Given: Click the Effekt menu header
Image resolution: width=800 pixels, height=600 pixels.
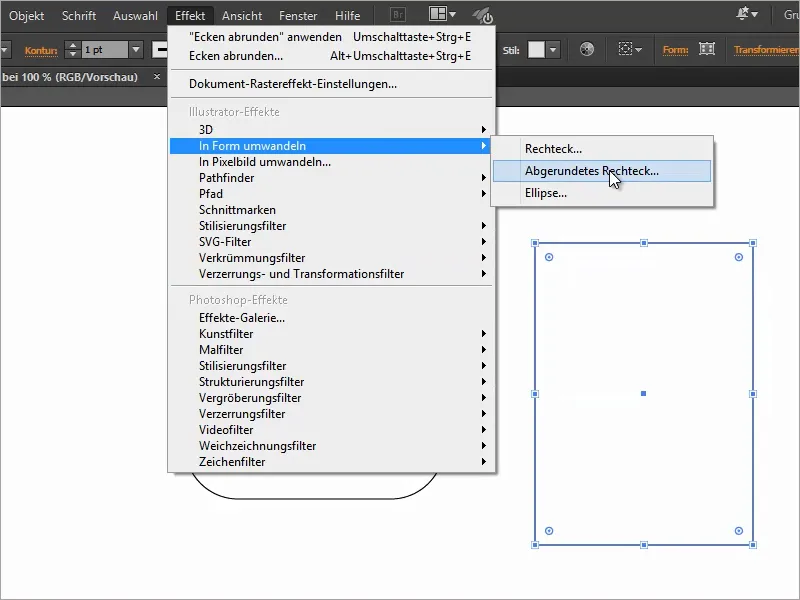Looking at the screenshot, I should pos(190,16).
